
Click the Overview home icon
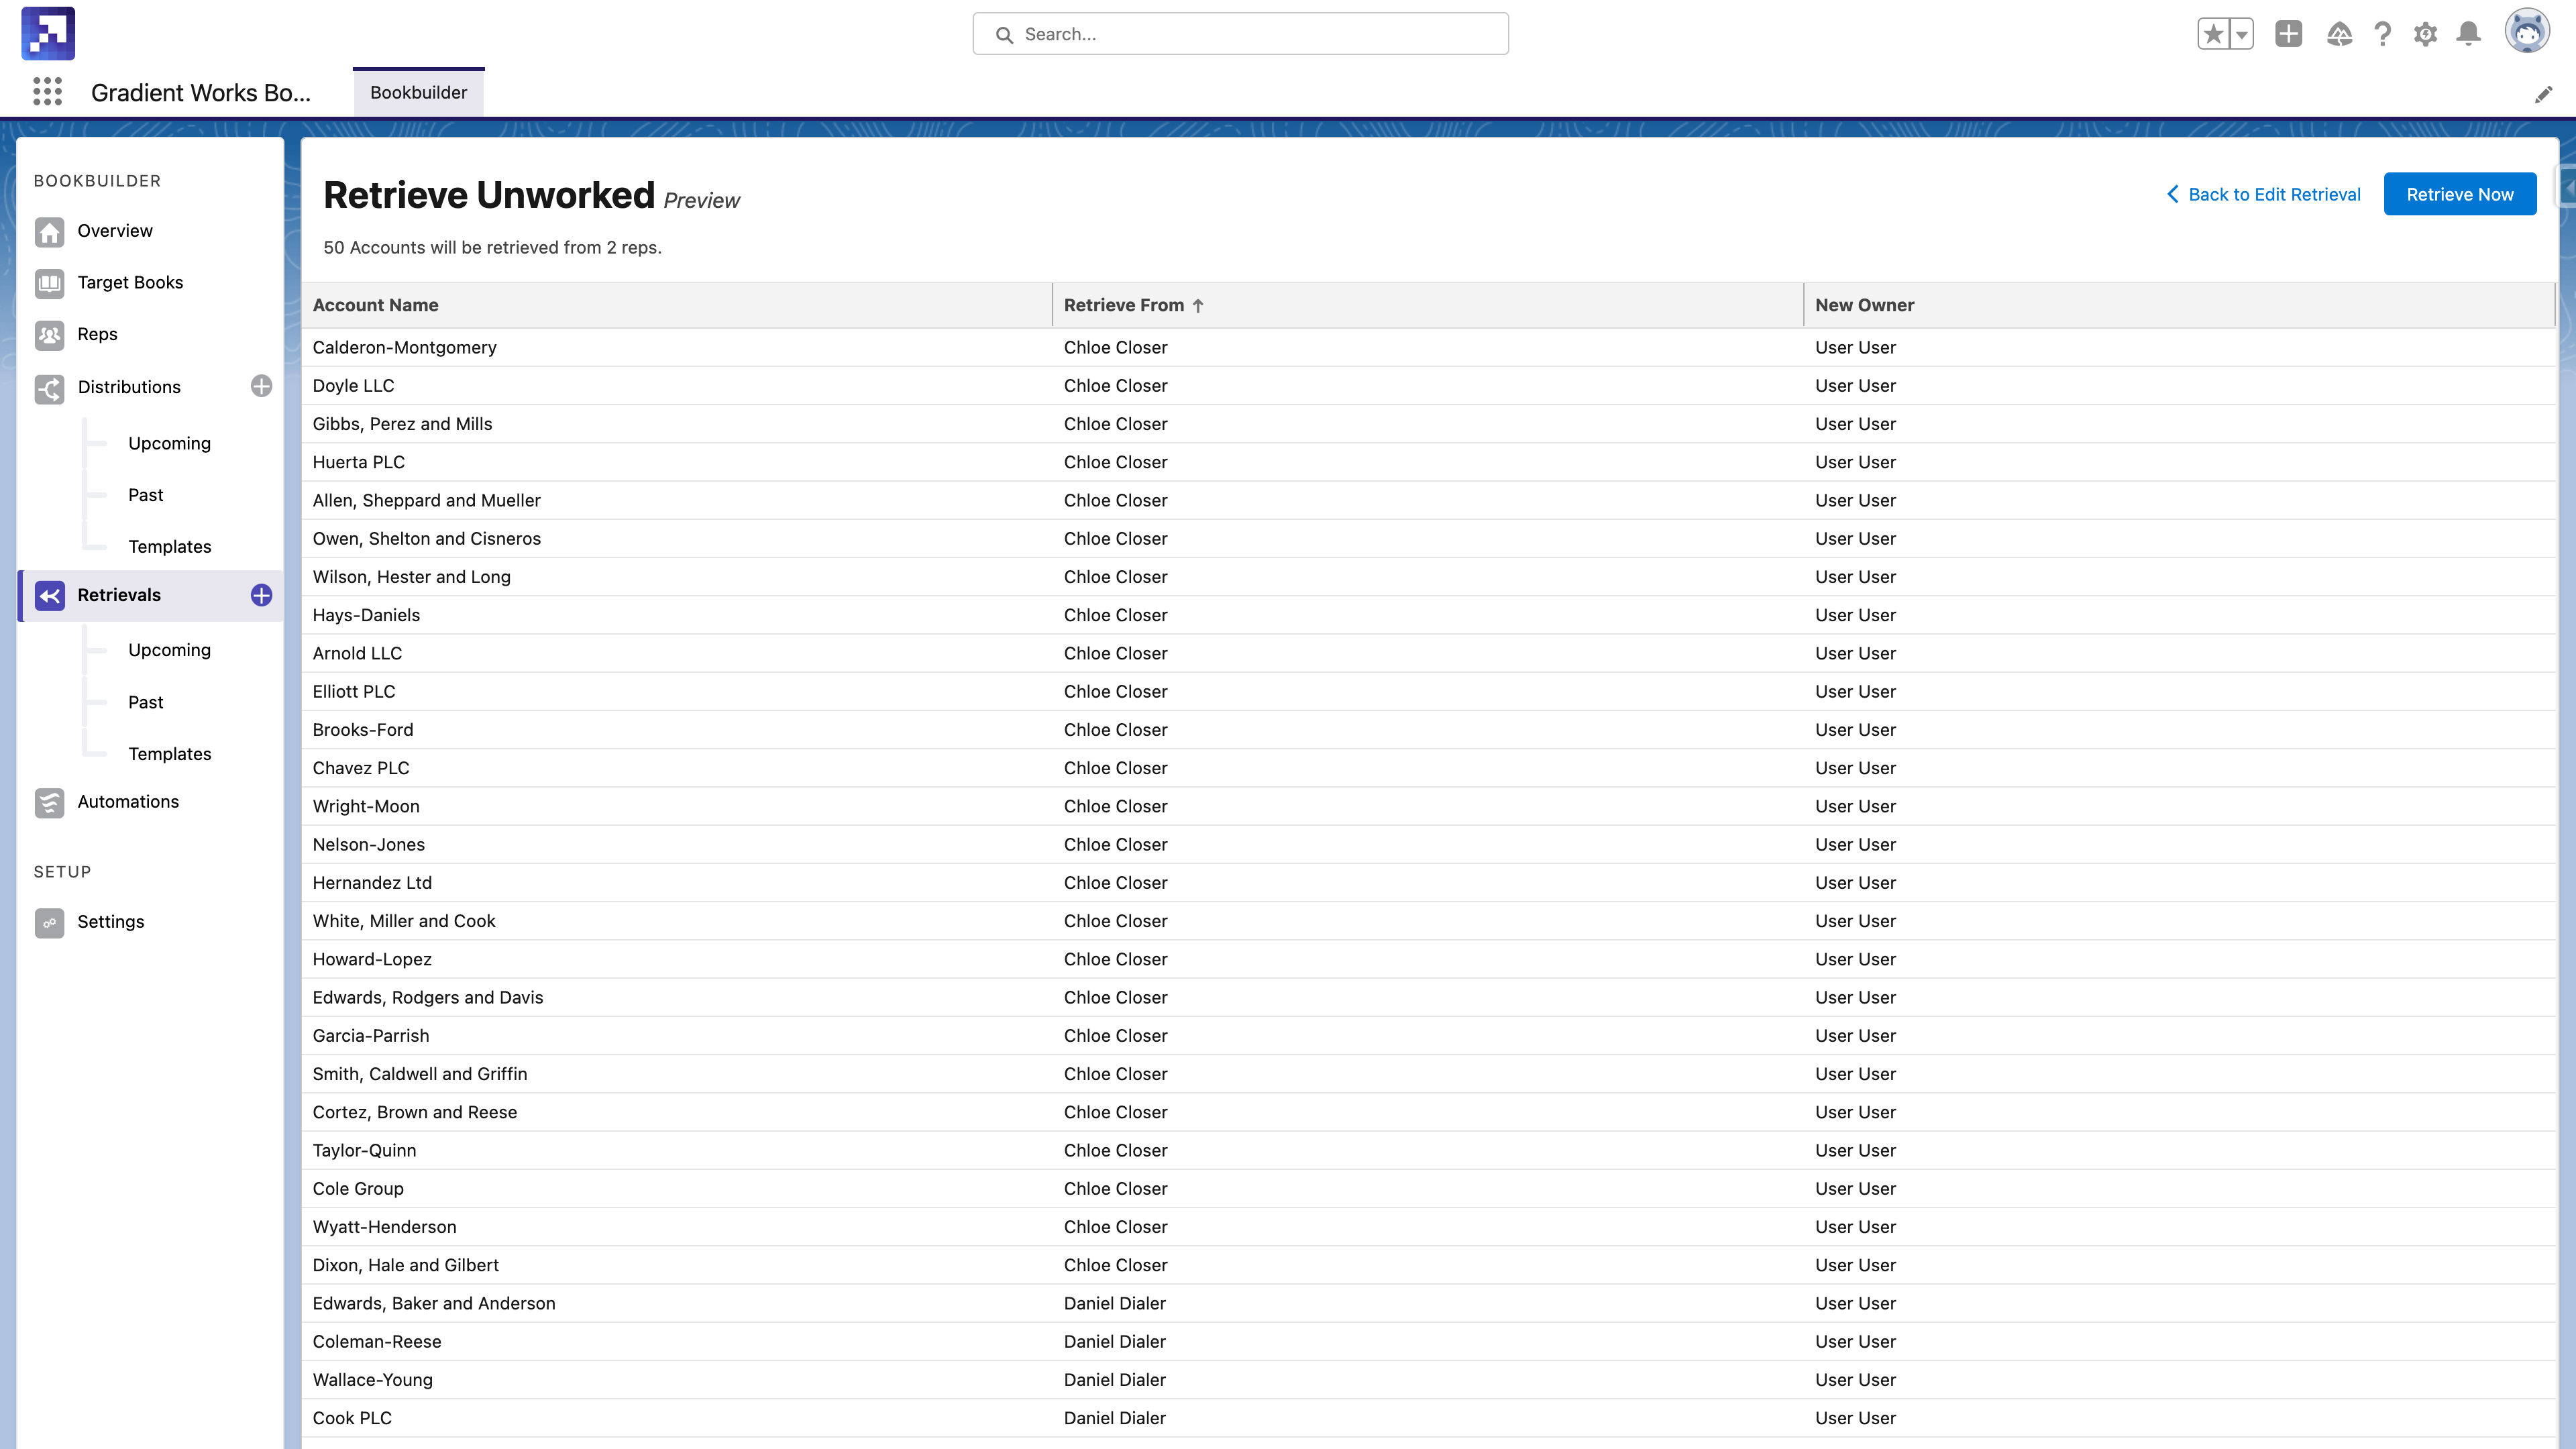click(49, 231)
